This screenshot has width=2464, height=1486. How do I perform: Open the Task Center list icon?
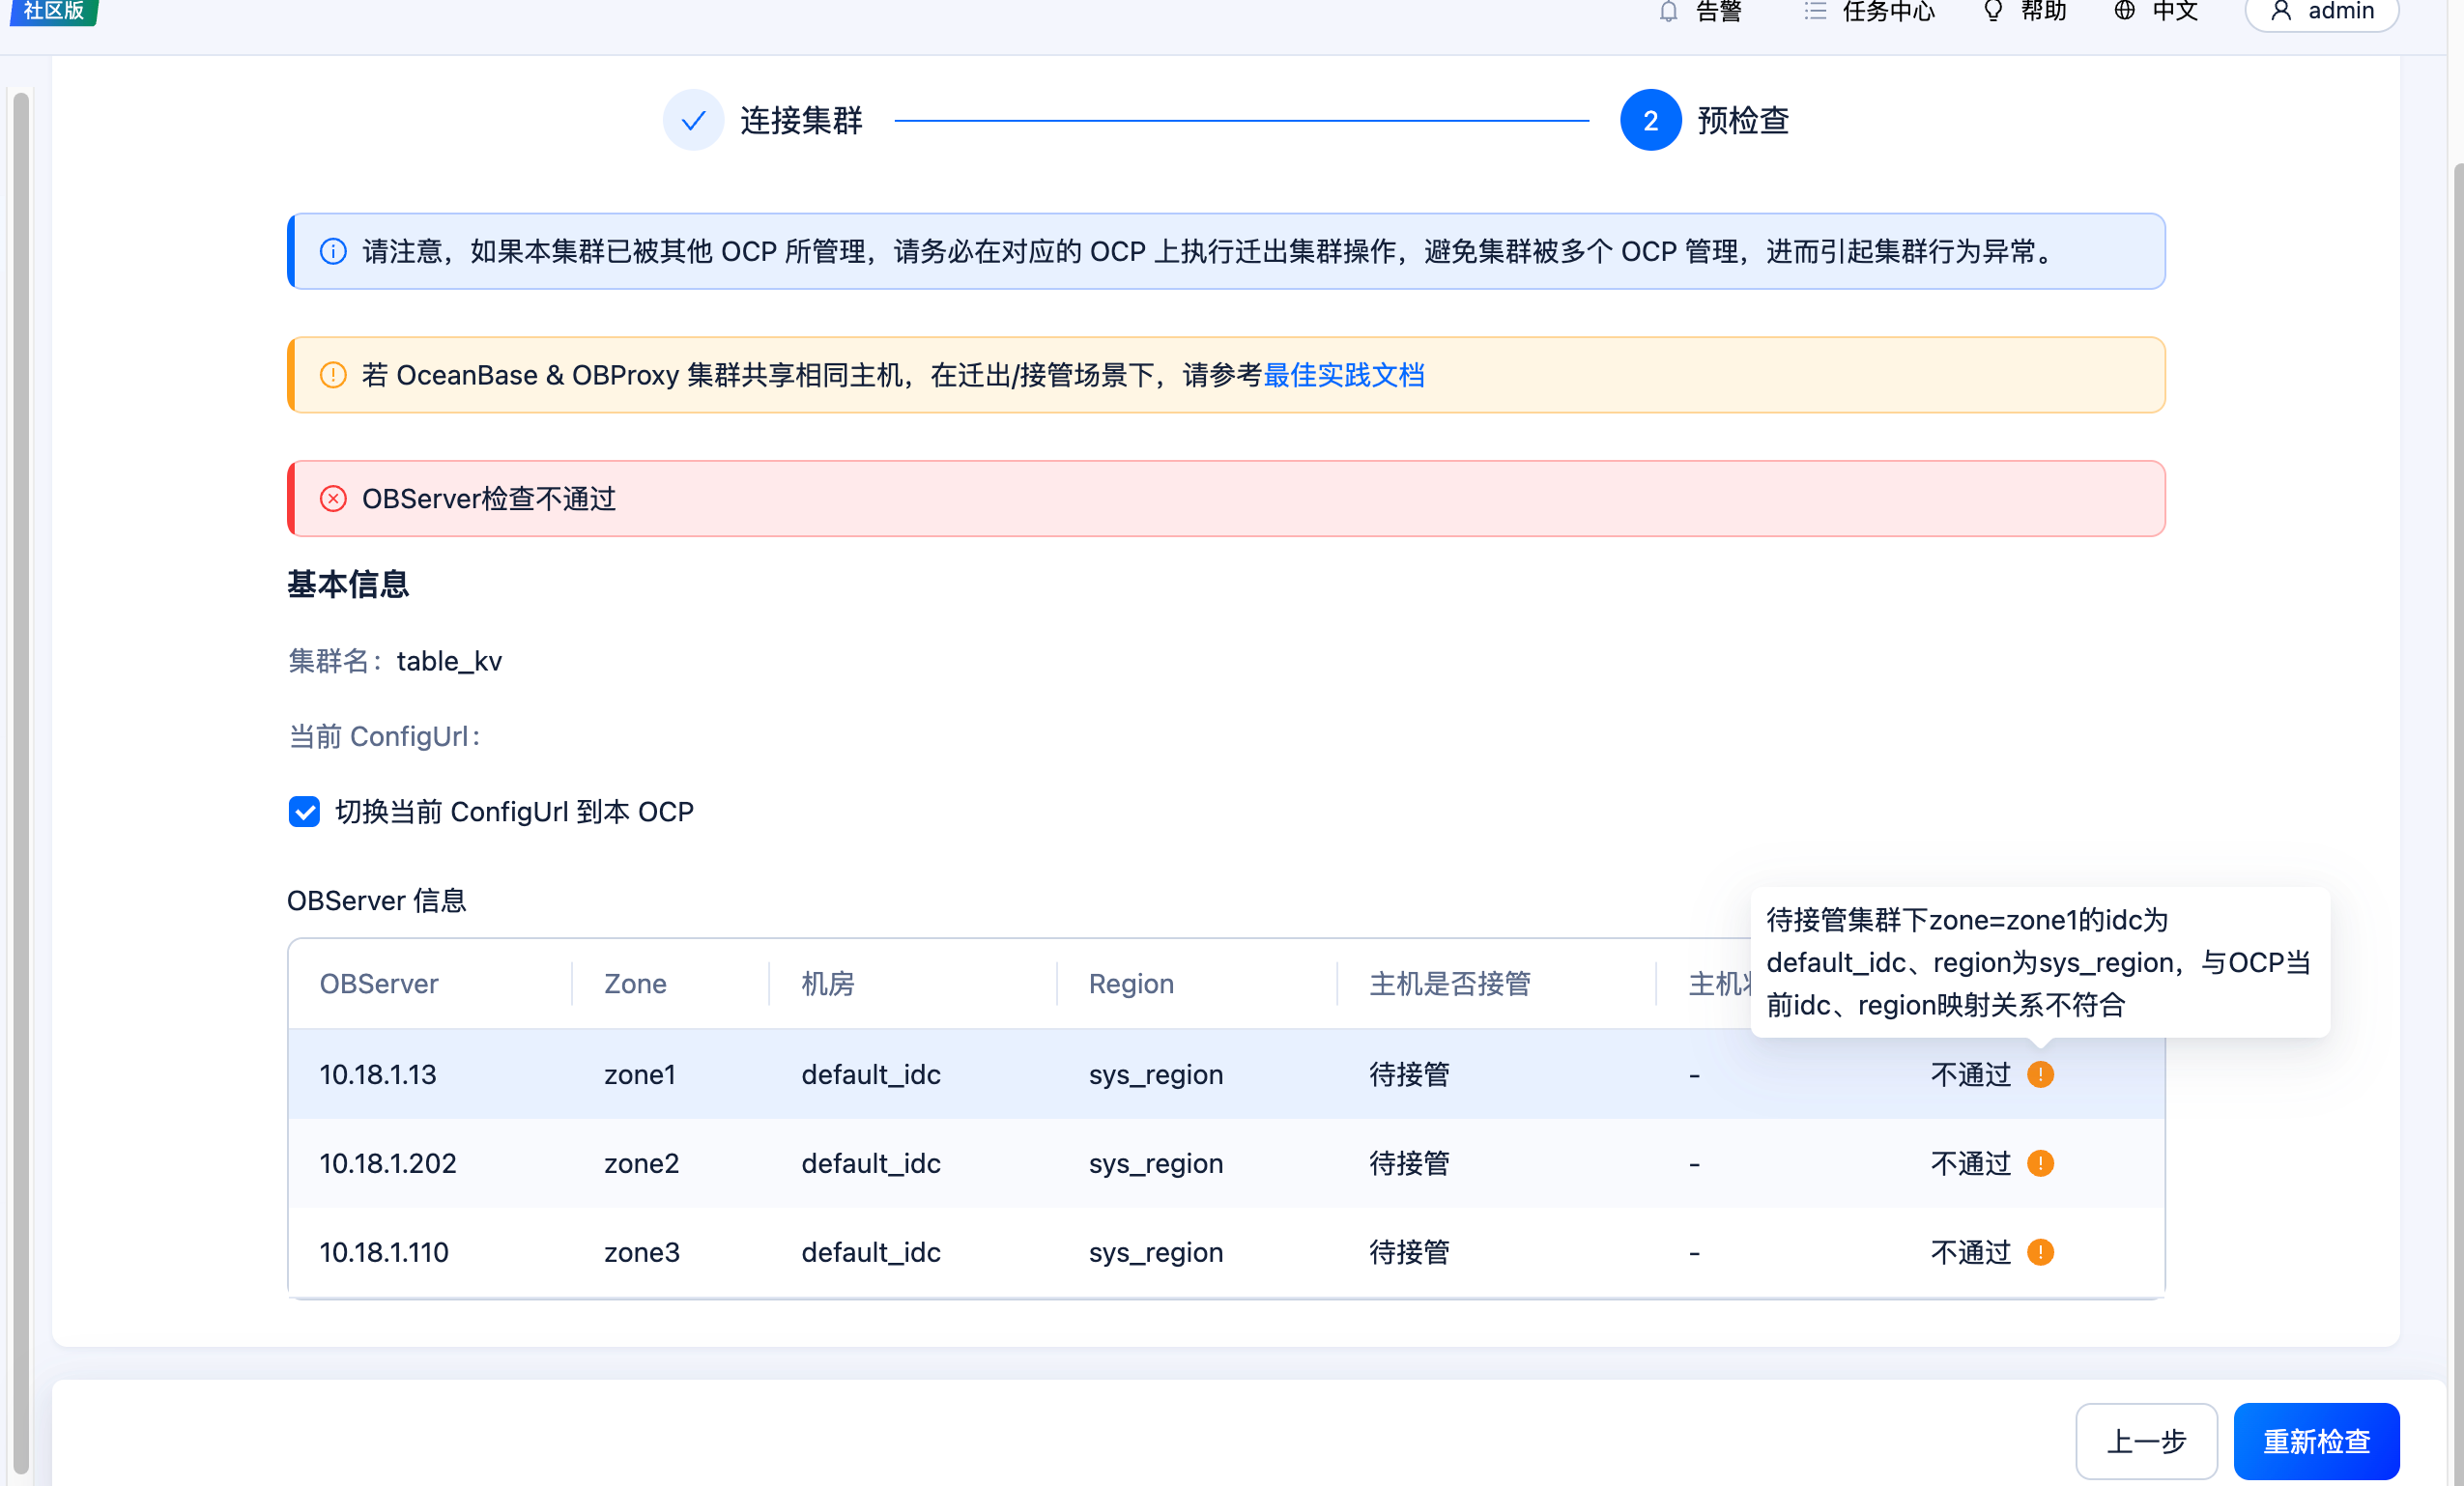tap(1815, 11)
